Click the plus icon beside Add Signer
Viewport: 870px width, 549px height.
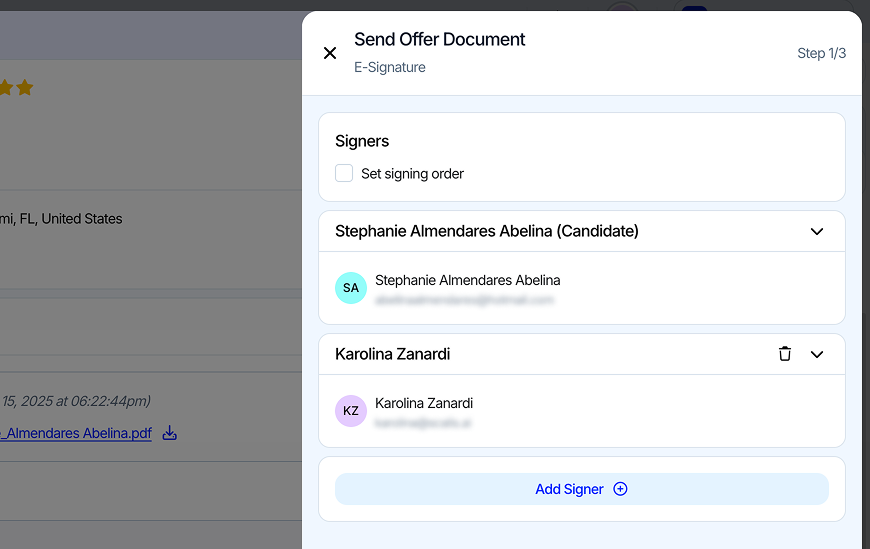[620, 489]
